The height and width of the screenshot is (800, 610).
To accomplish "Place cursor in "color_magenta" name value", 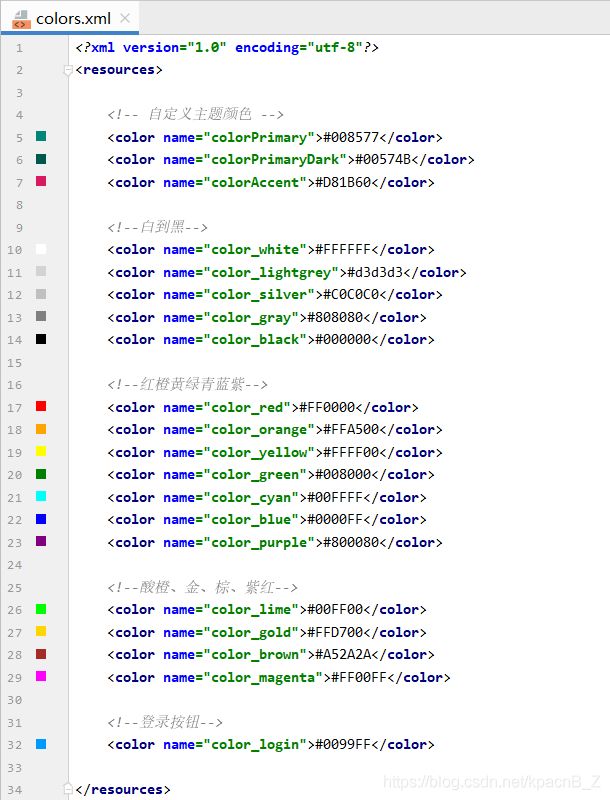I will coord(263,678).
